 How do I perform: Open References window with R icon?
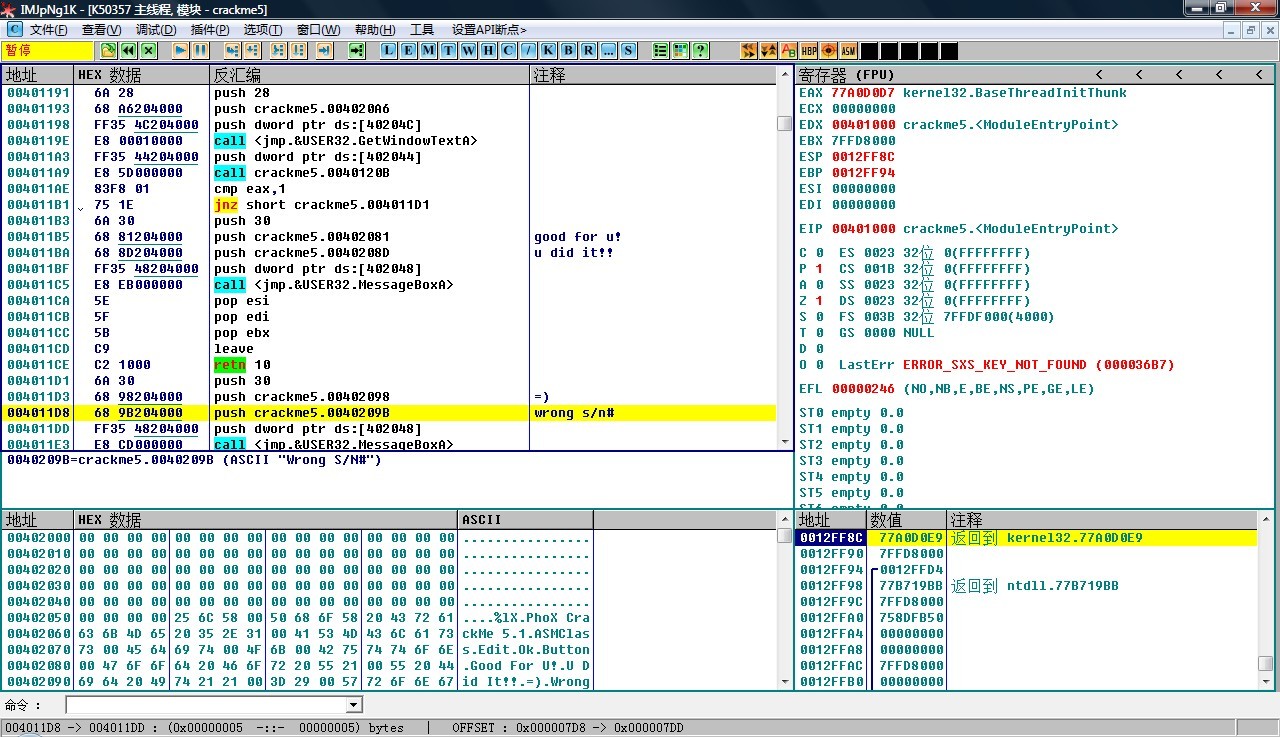589,50
